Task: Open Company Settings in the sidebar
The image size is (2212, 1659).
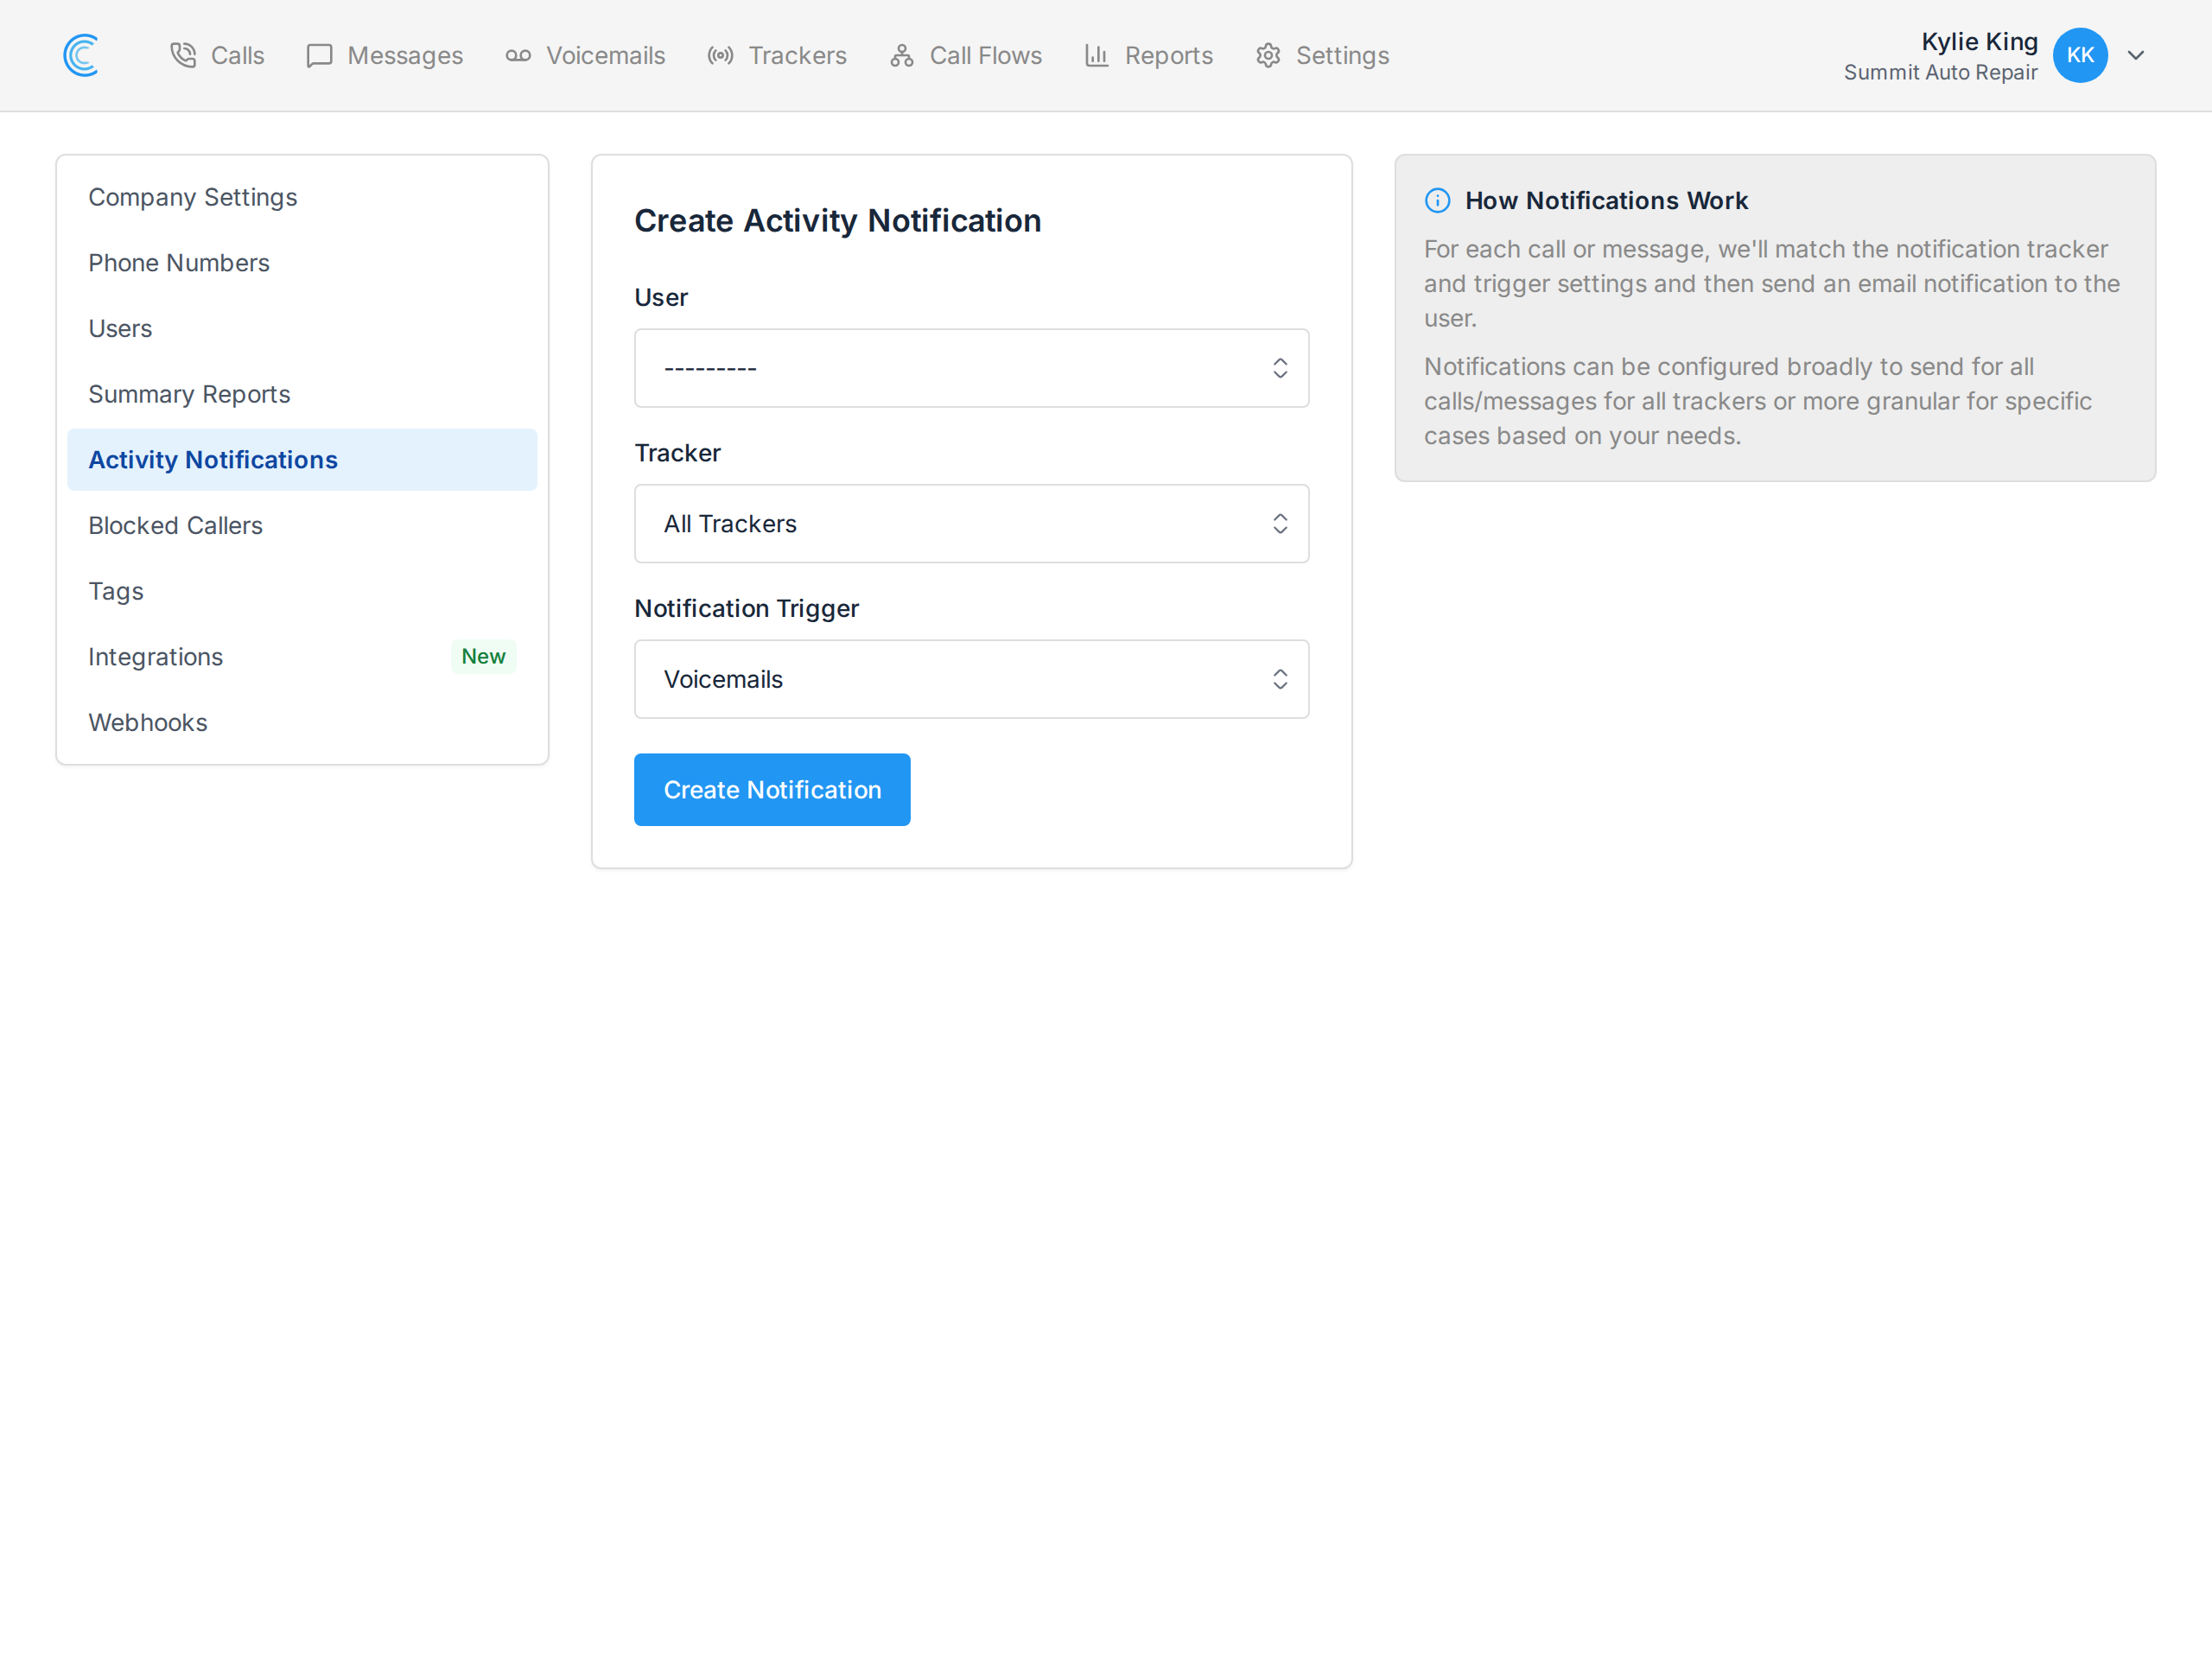Action: point(302,198)
